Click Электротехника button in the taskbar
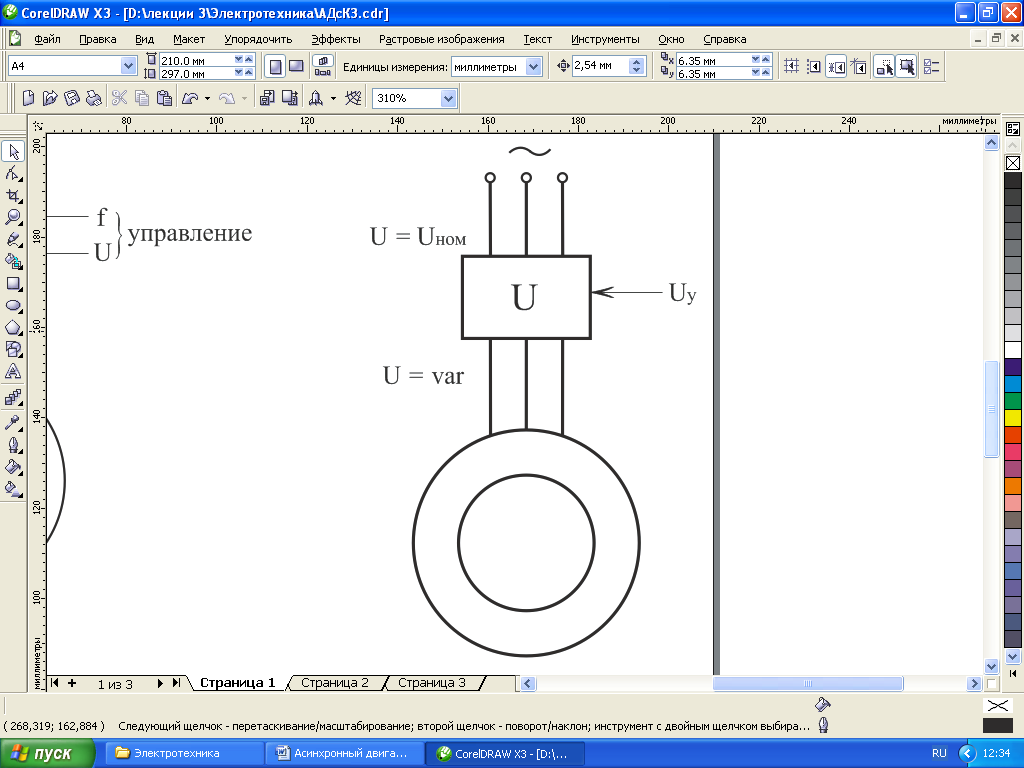1024x768 pixels. (x=176, y=753)
